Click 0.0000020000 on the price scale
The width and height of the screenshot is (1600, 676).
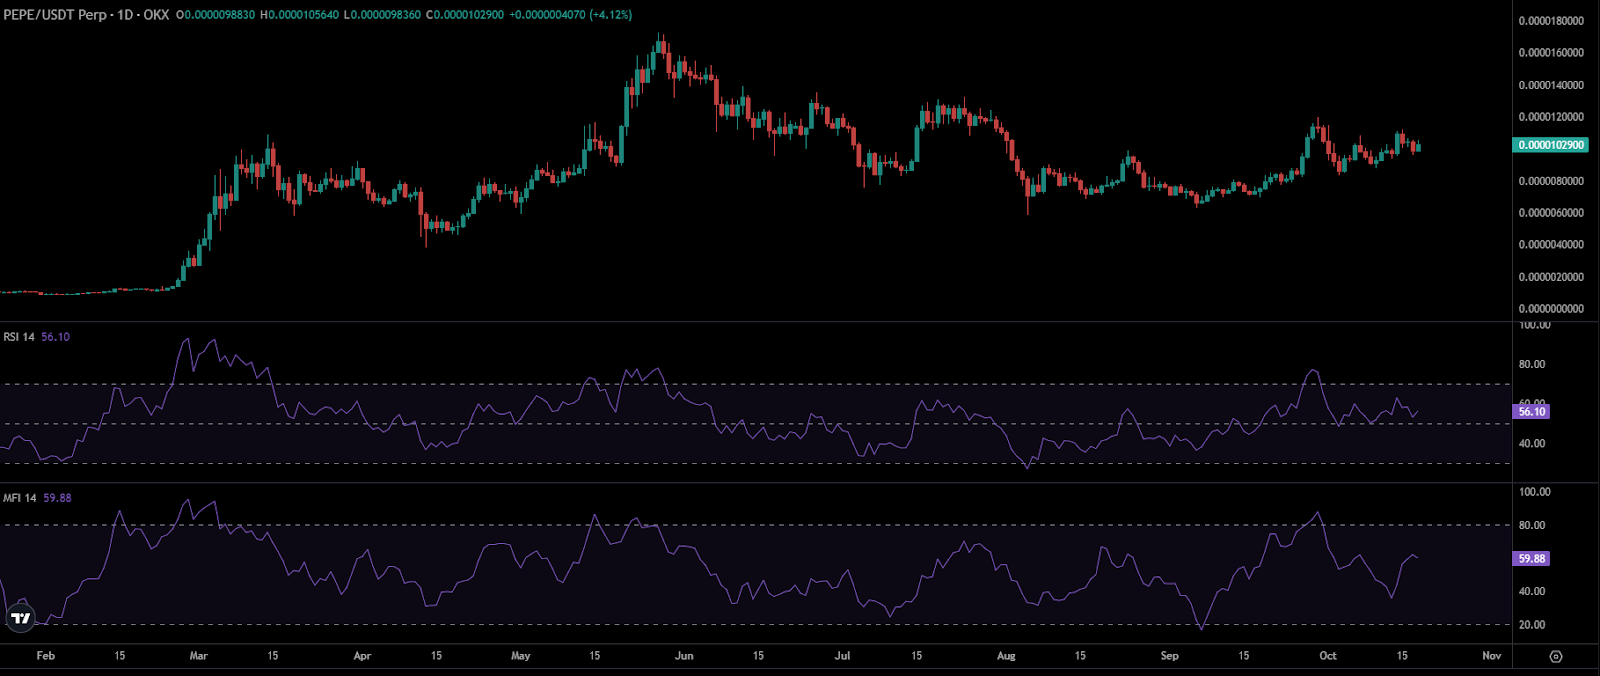point(1551,277)
